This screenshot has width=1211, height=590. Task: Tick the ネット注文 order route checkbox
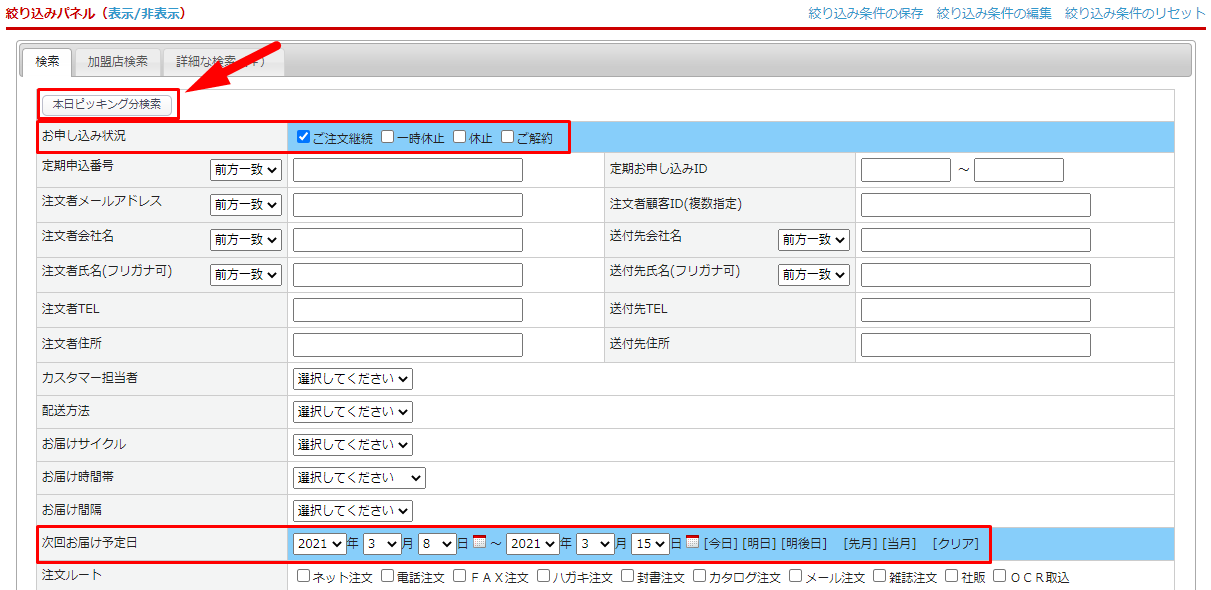click(303, 576)
